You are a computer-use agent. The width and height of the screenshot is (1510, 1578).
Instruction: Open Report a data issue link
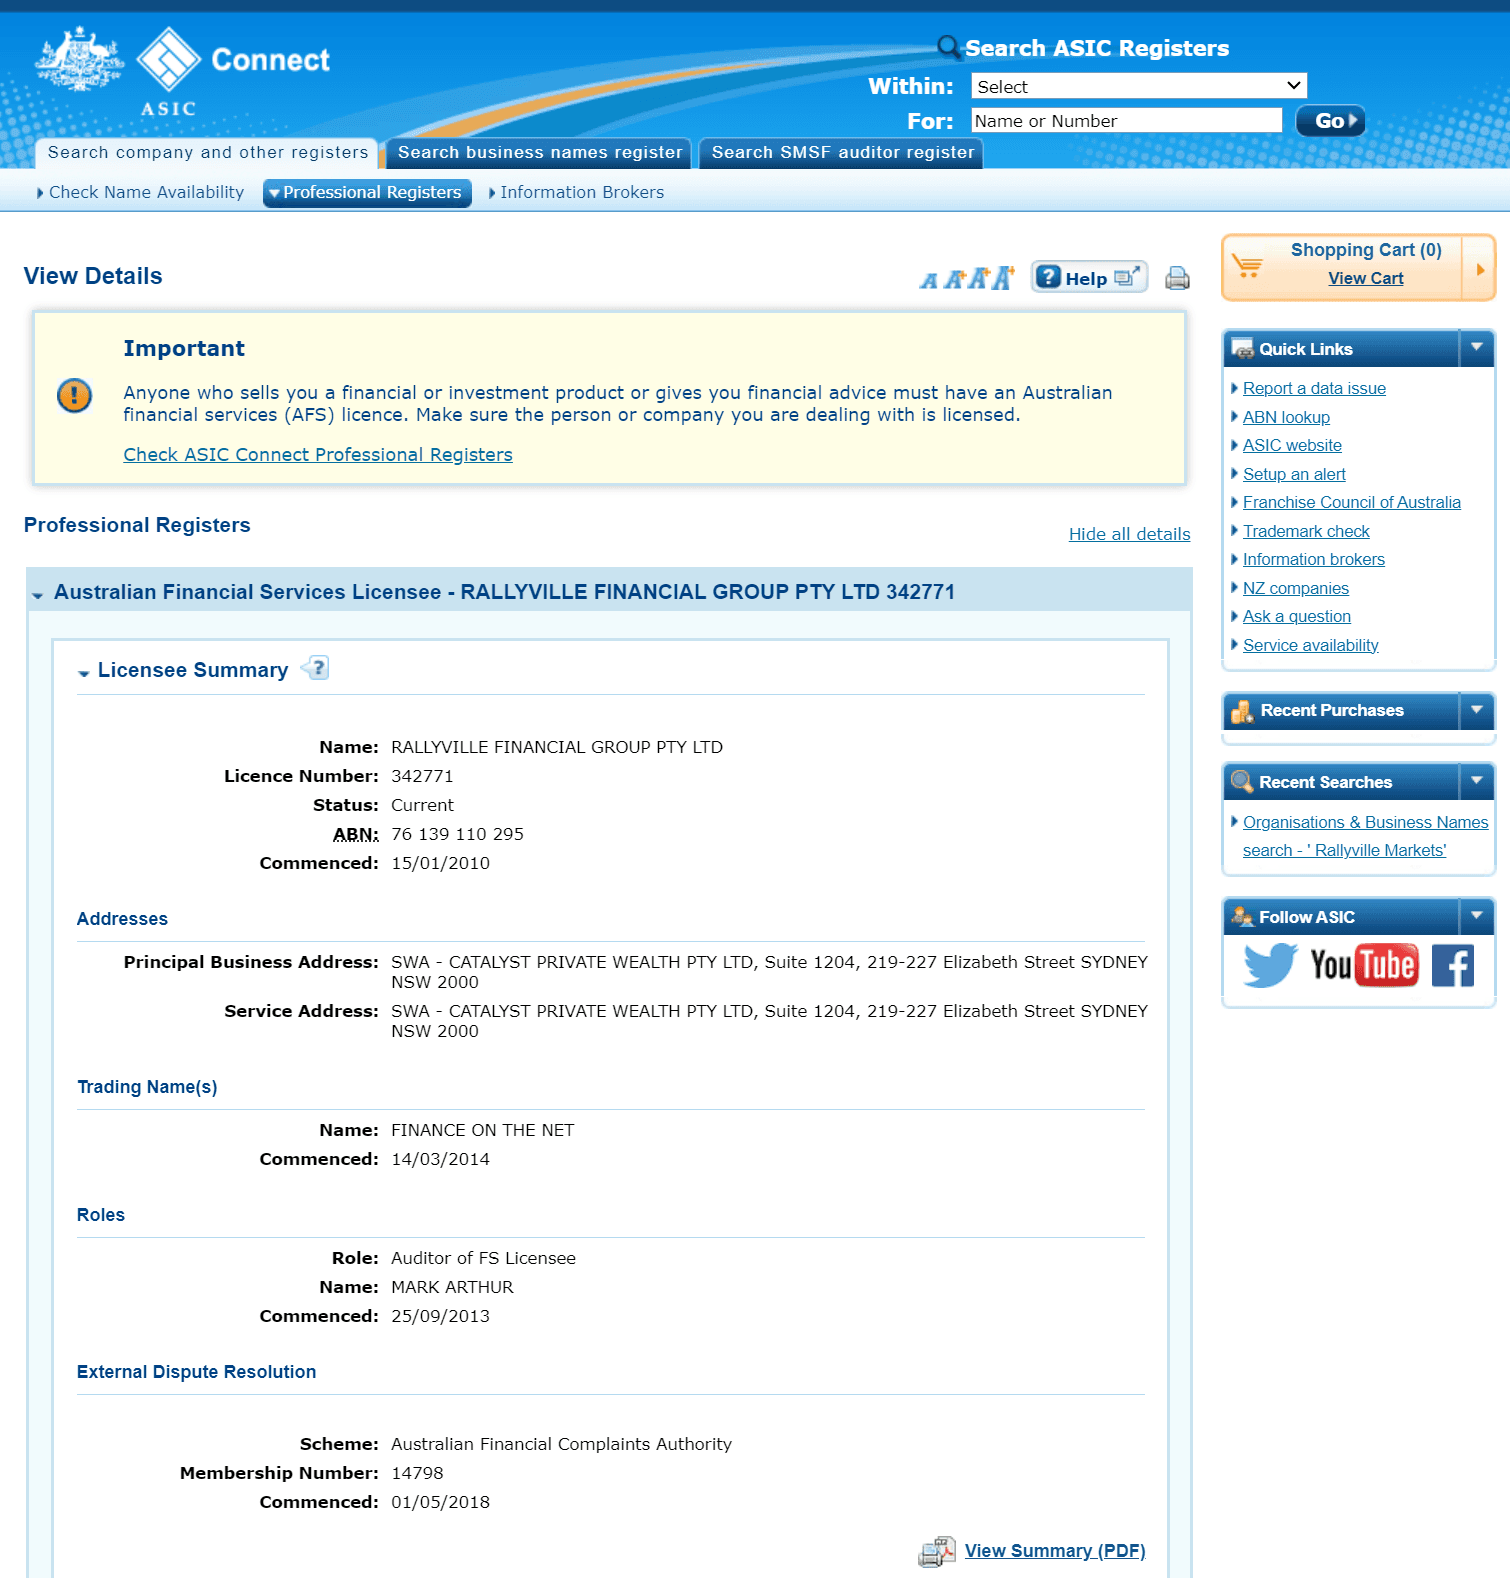(1314, 388)
